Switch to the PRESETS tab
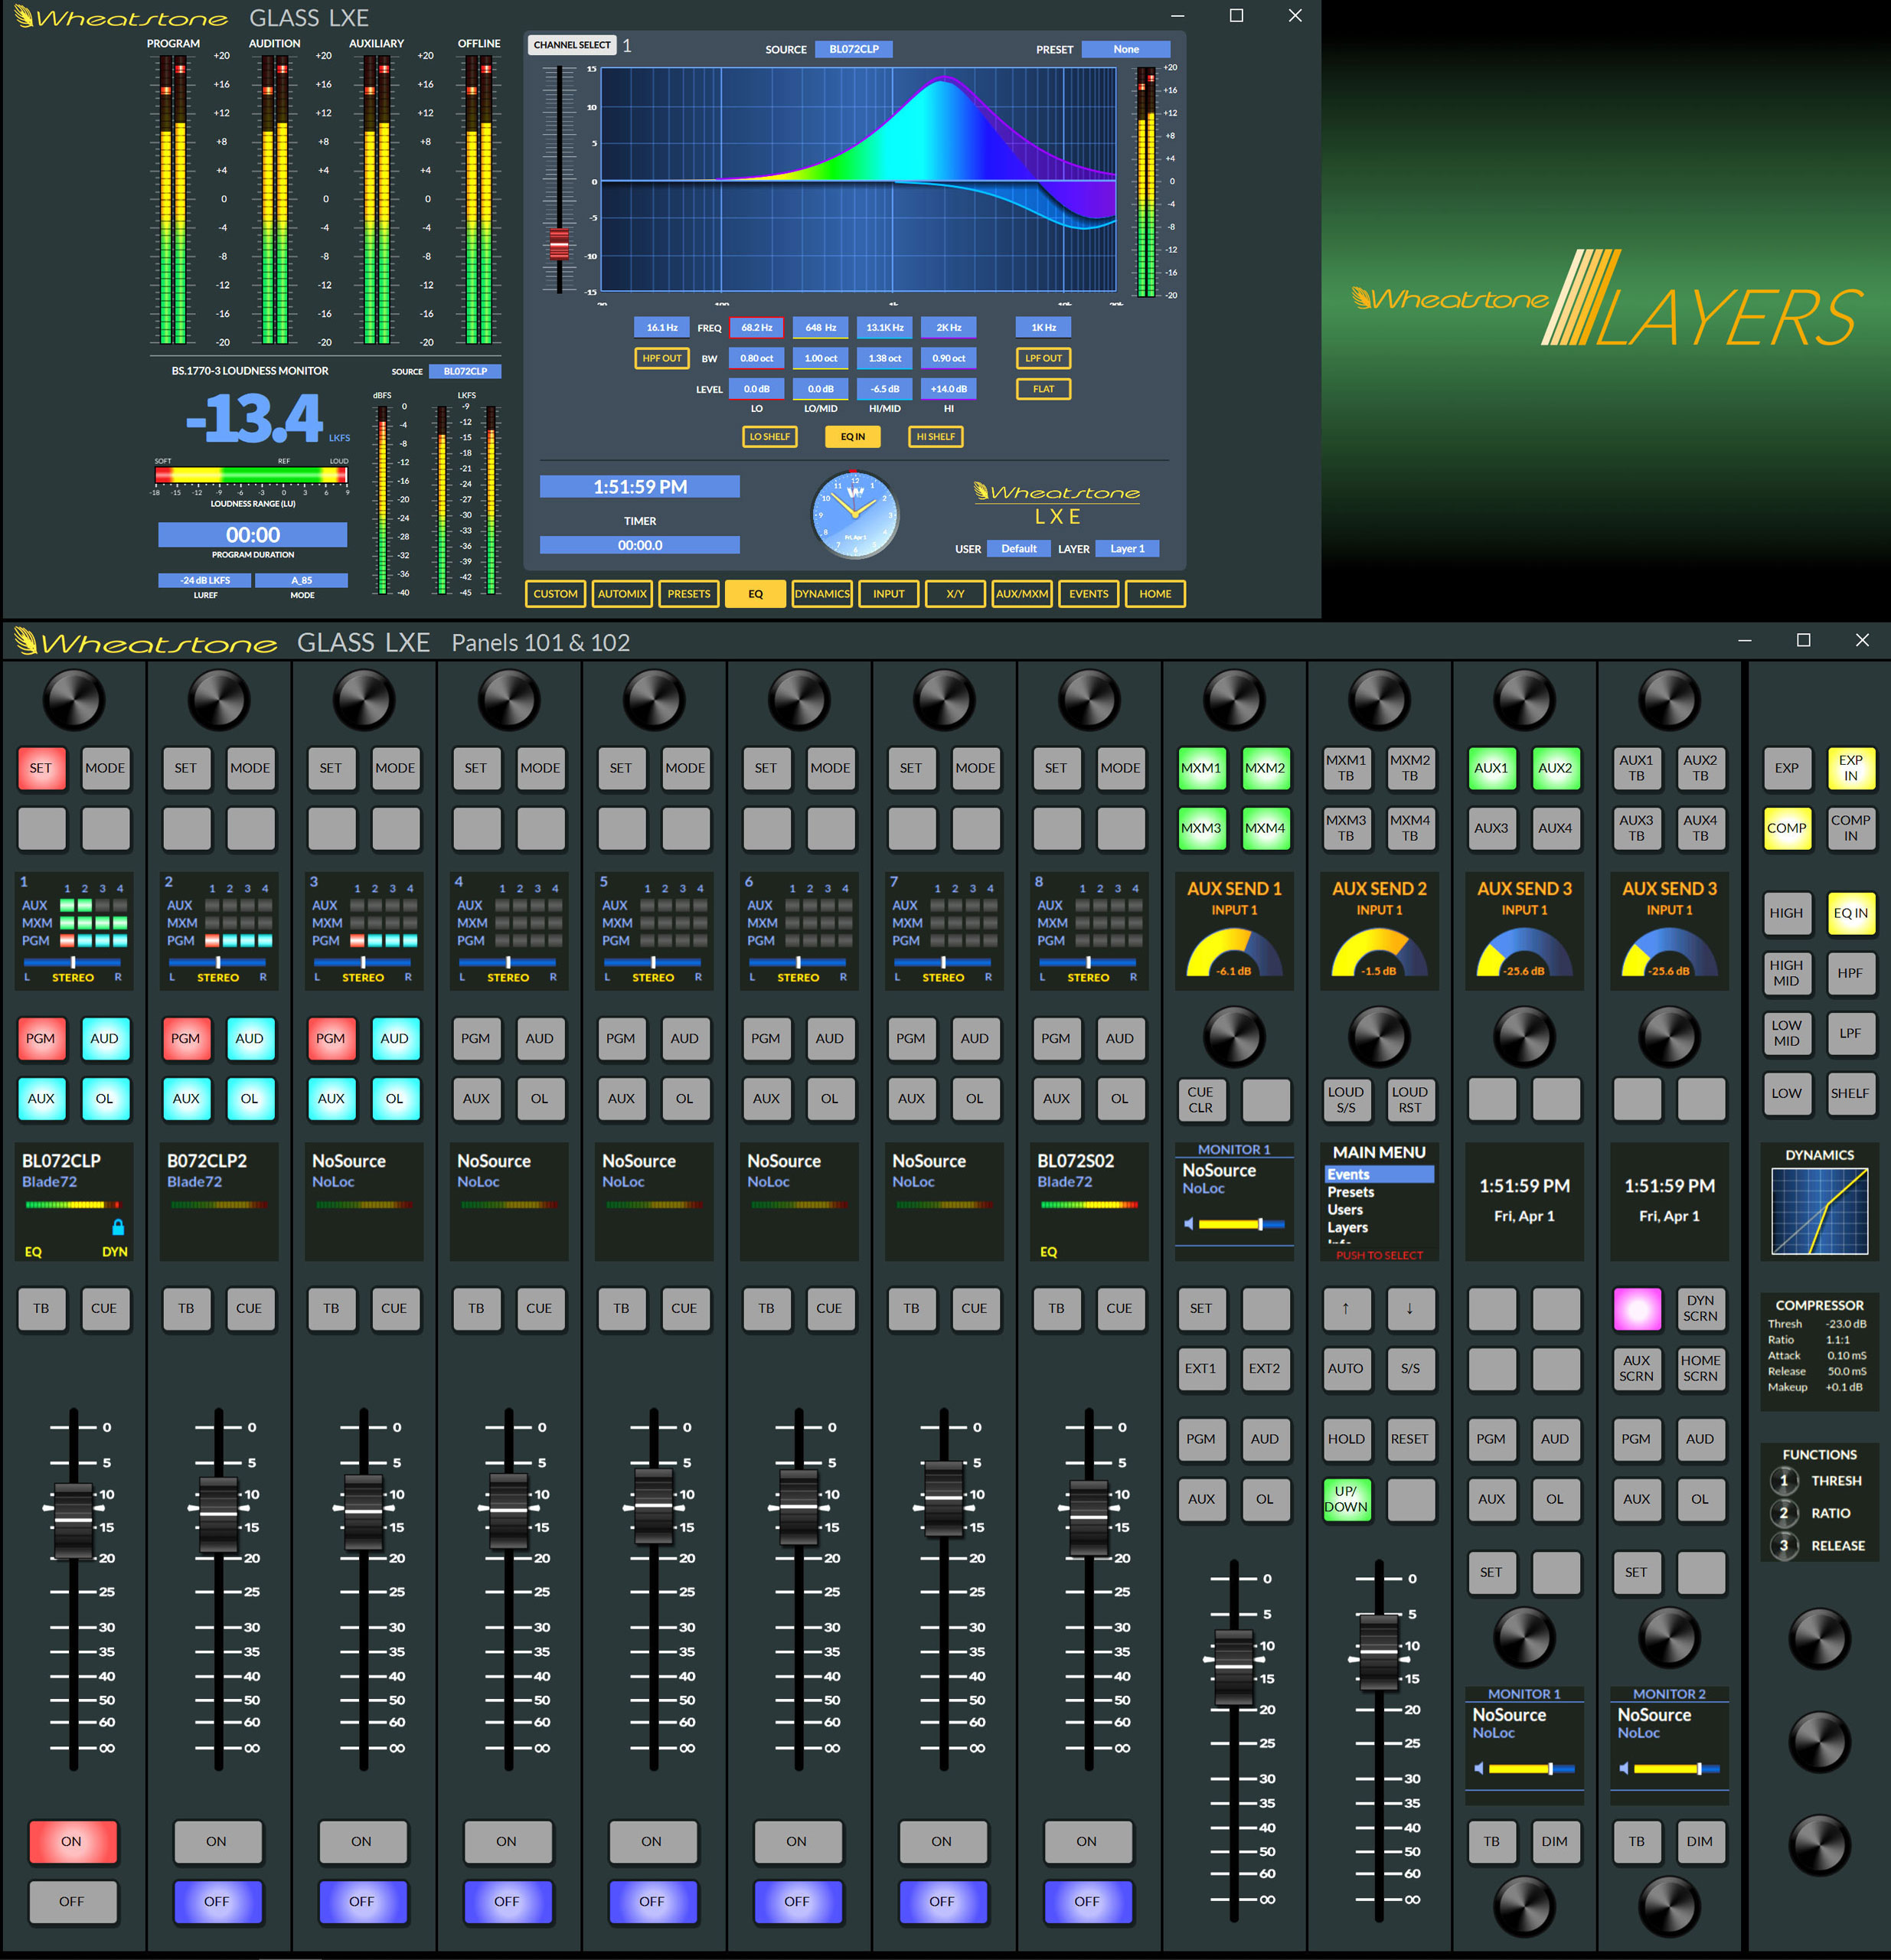The width and height of the screenshot is (1891, 1960). pos(689,594)
